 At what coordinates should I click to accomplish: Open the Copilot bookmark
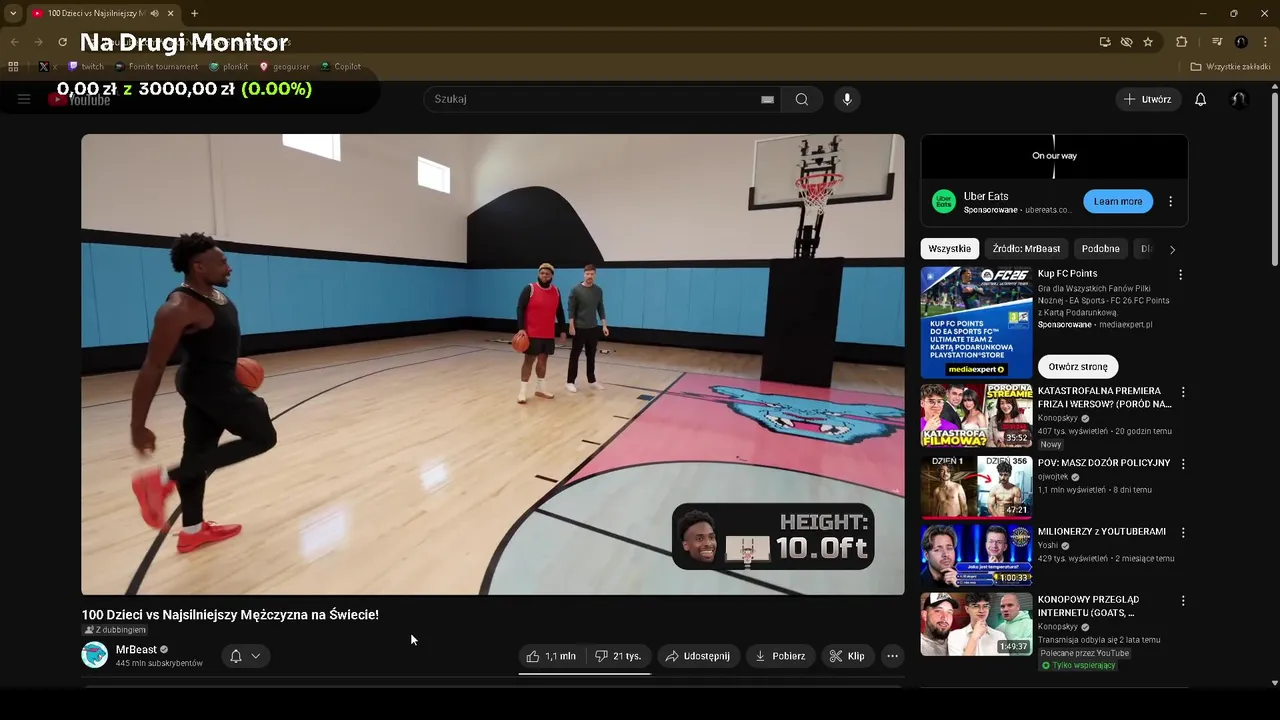tap(341, 67)
